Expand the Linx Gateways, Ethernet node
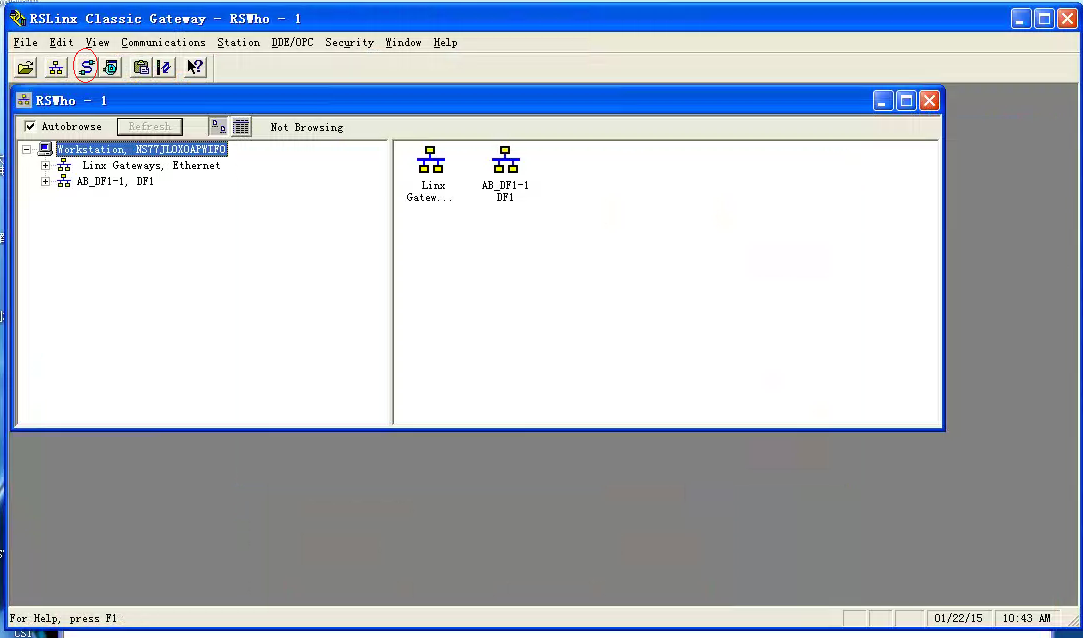The width and height of the screenshot is (1083, 638). click(45, 166)
